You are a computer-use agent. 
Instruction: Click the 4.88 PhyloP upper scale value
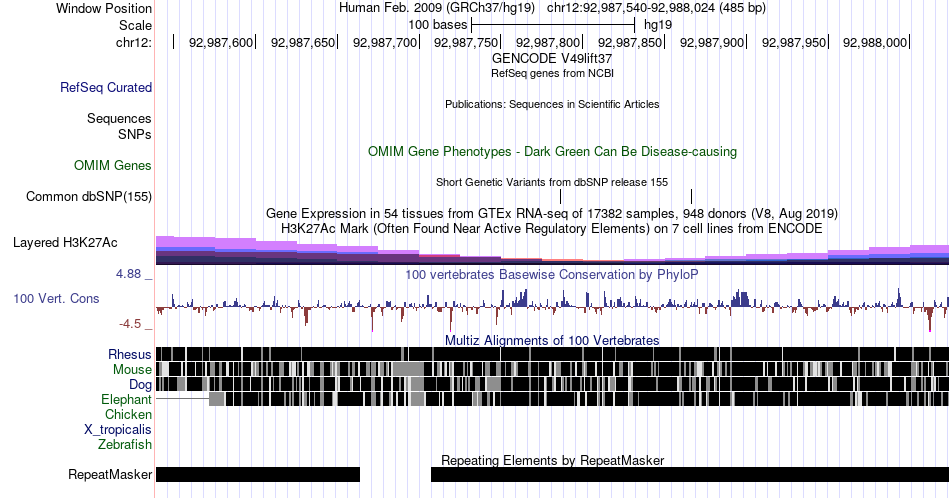[x=128, y=274]
